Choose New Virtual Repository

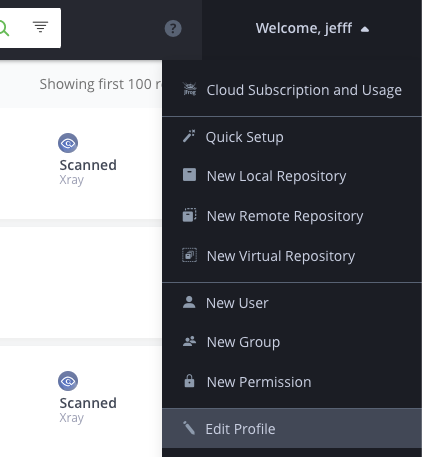pos(292,256)
